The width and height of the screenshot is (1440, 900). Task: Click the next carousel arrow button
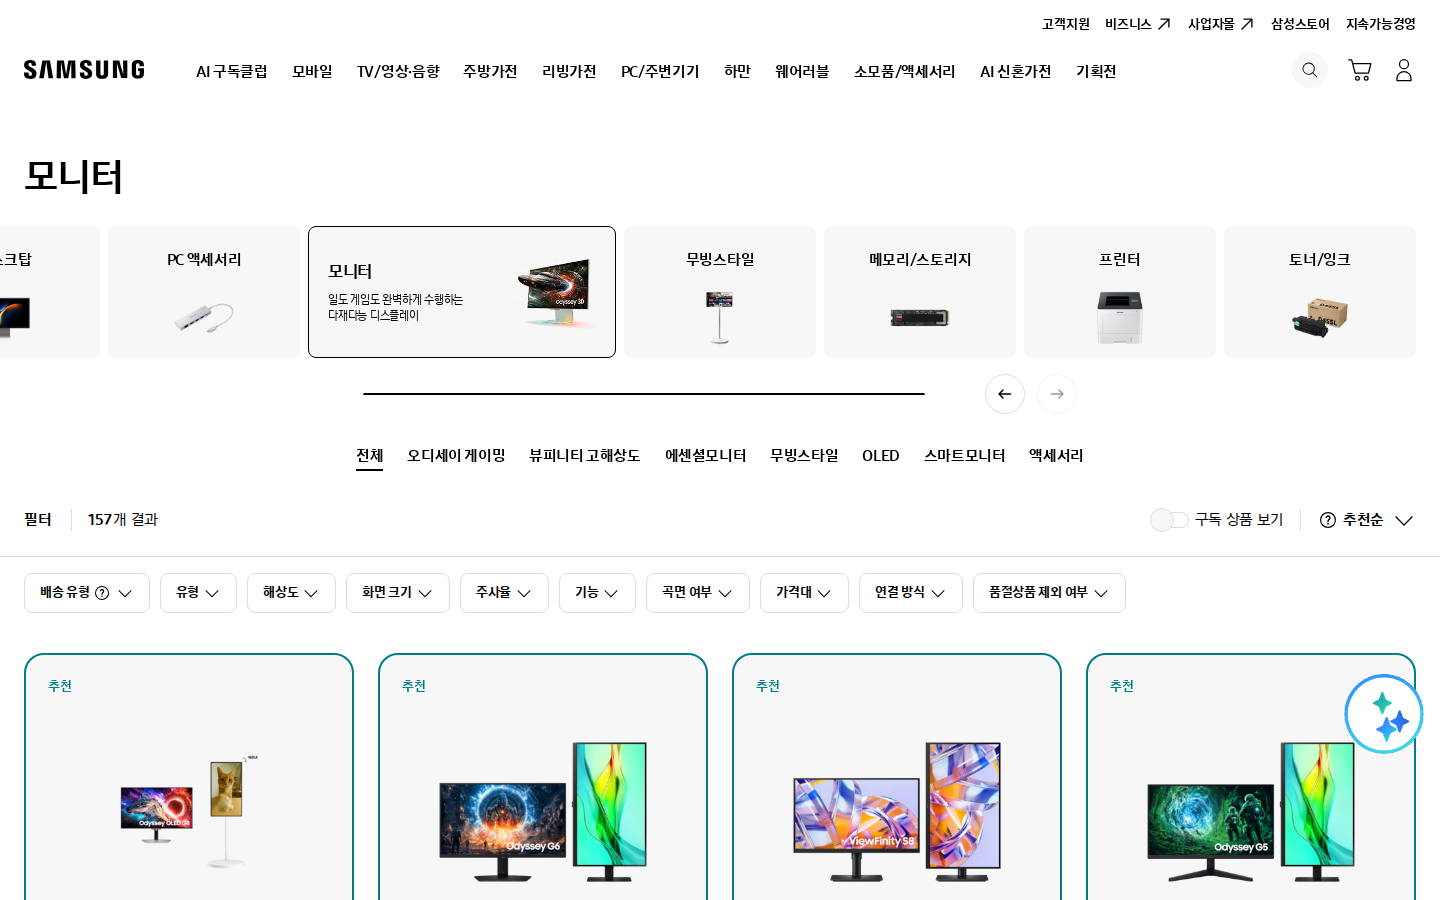(x=1057, y=394)
